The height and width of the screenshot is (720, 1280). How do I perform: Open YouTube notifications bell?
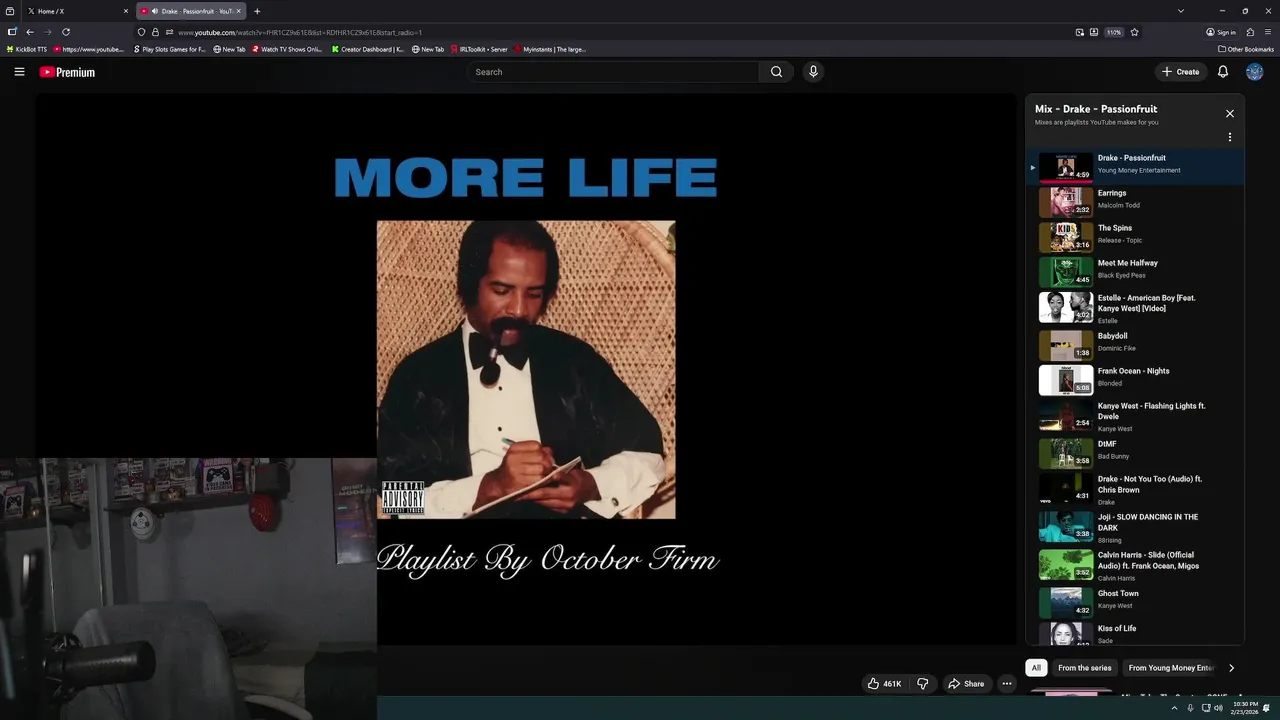(1223, 72)
